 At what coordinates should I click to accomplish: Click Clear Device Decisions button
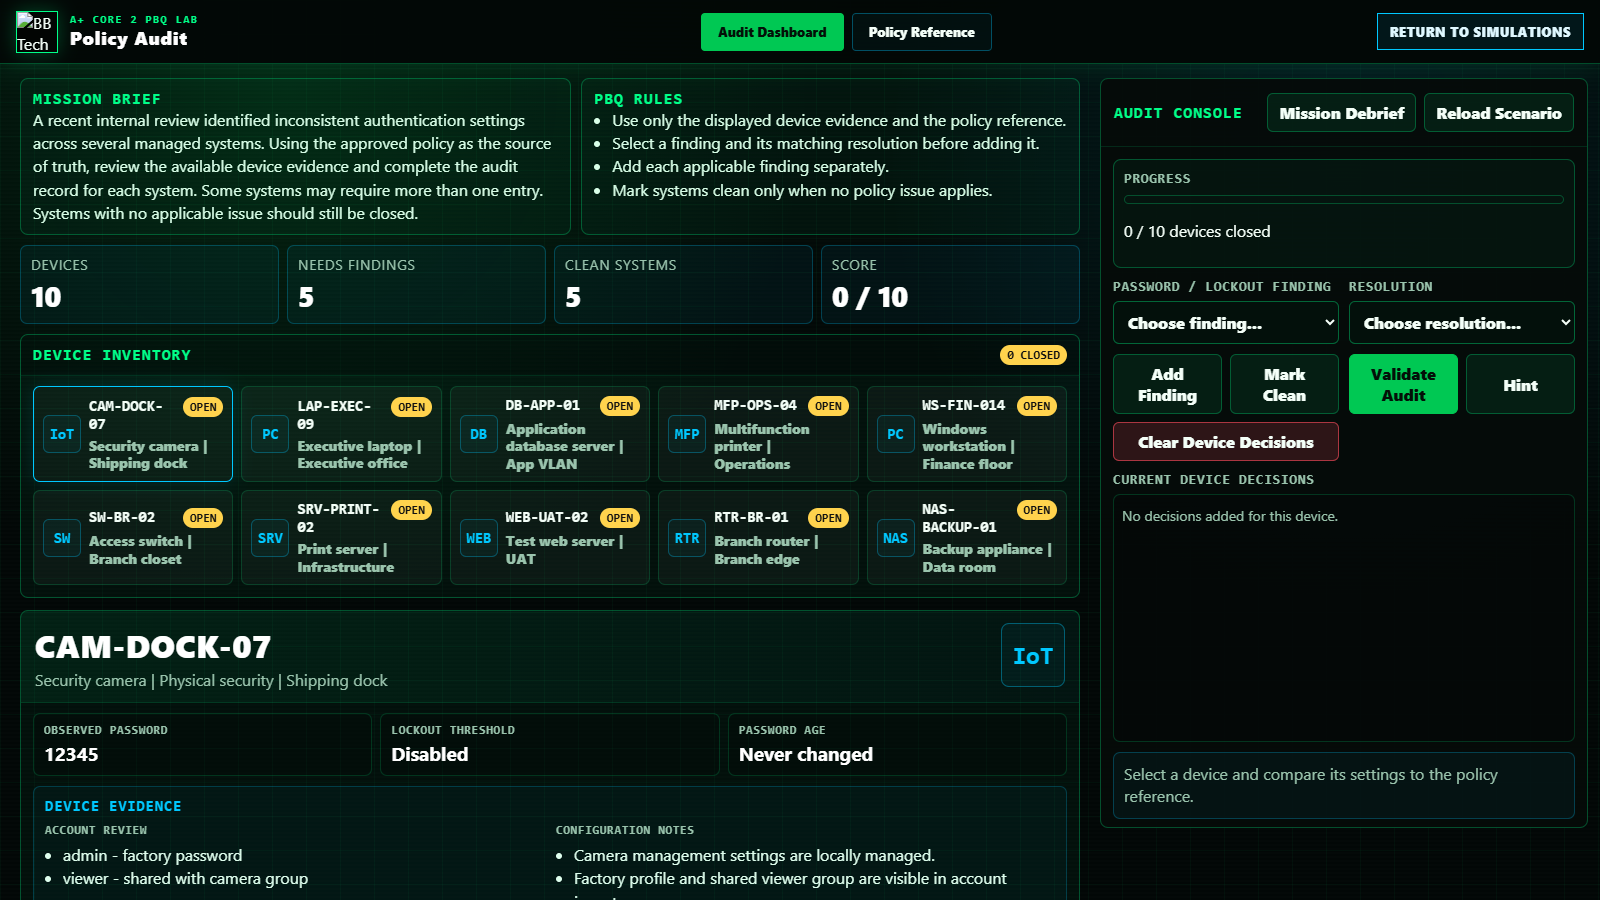1226,442
